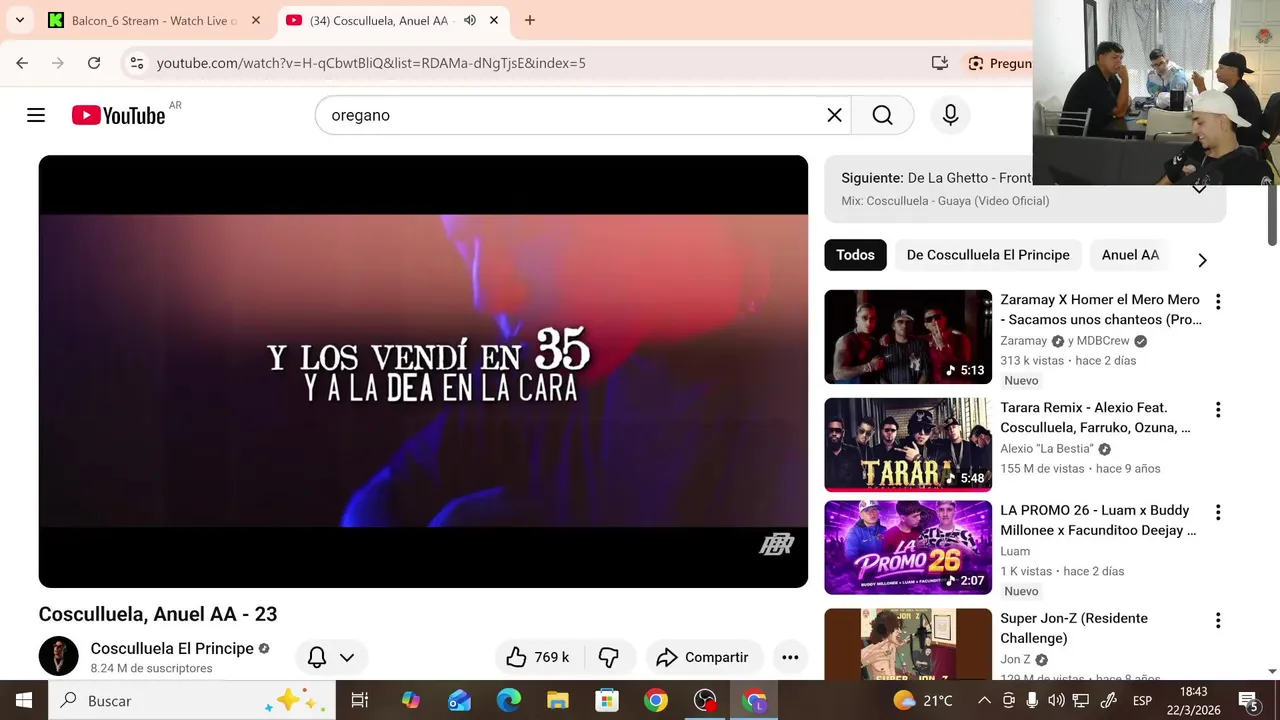The width and height of the screenshot is (1280, 720).
Task: Go to the YouTube home logo
Action: pos(119,115)
